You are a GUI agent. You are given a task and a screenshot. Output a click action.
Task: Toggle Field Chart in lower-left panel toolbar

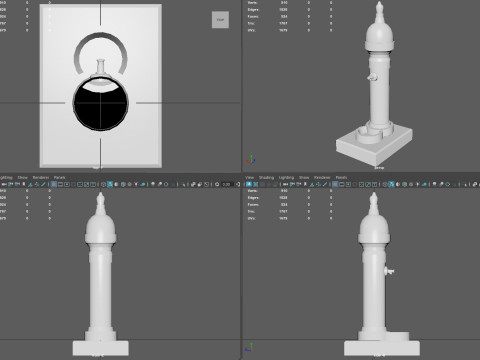coord(80,184)
